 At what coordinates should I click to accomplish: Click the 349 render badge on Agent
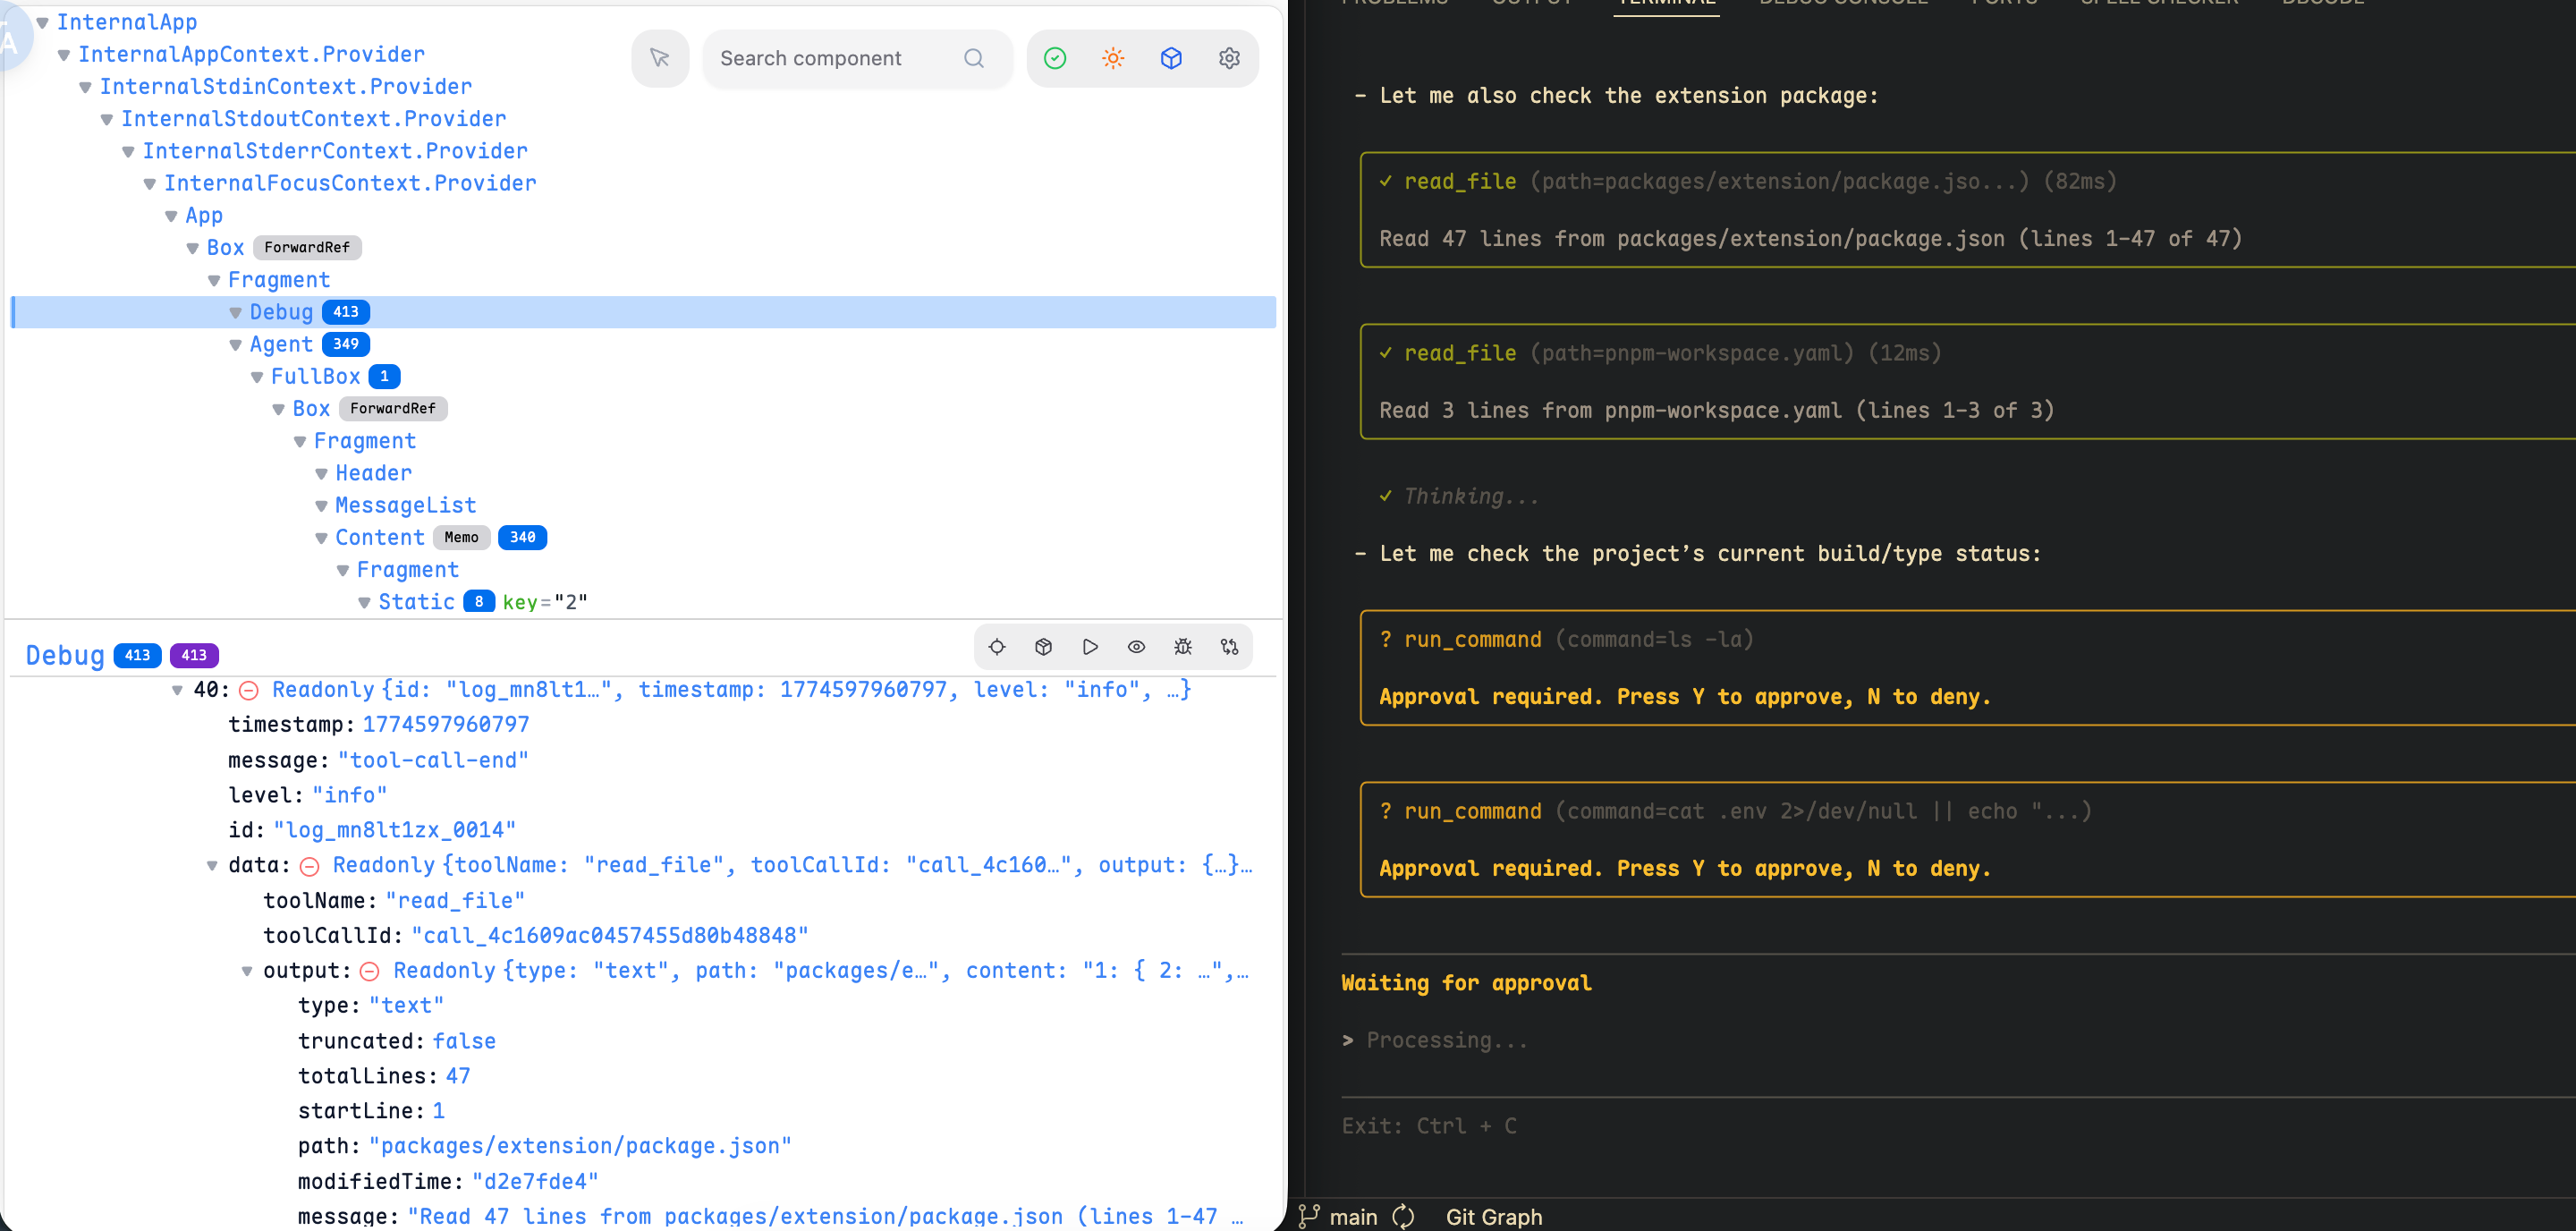(346, 344)
